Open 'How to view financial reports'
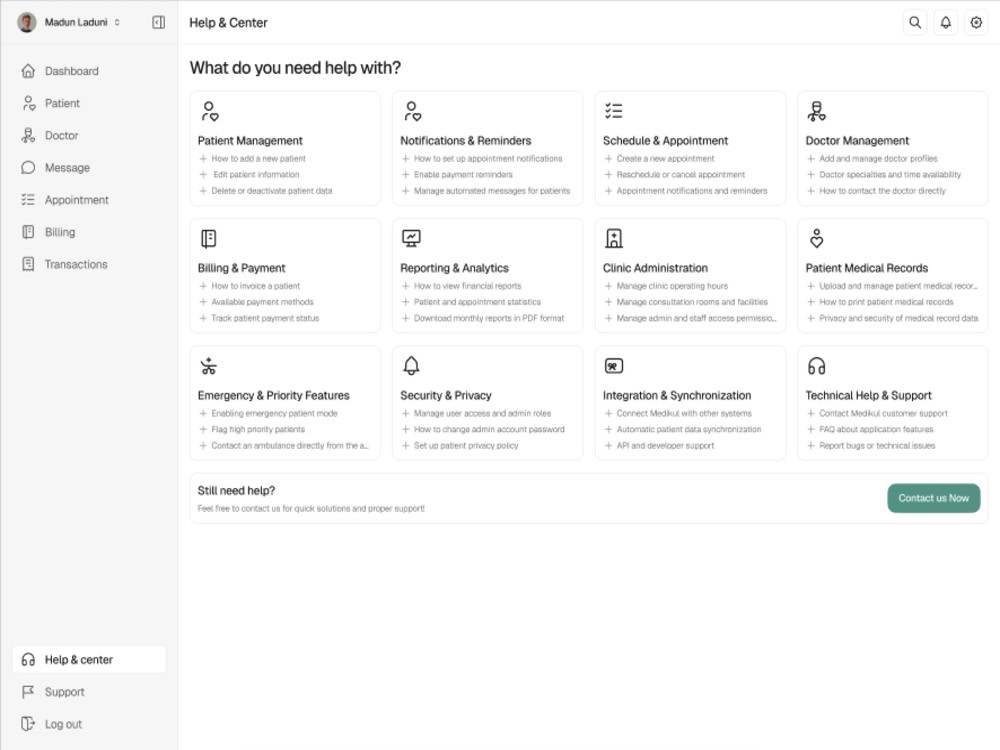This screenshot has width=1000, height=750. pyautogui.click(x=462, y=286)
